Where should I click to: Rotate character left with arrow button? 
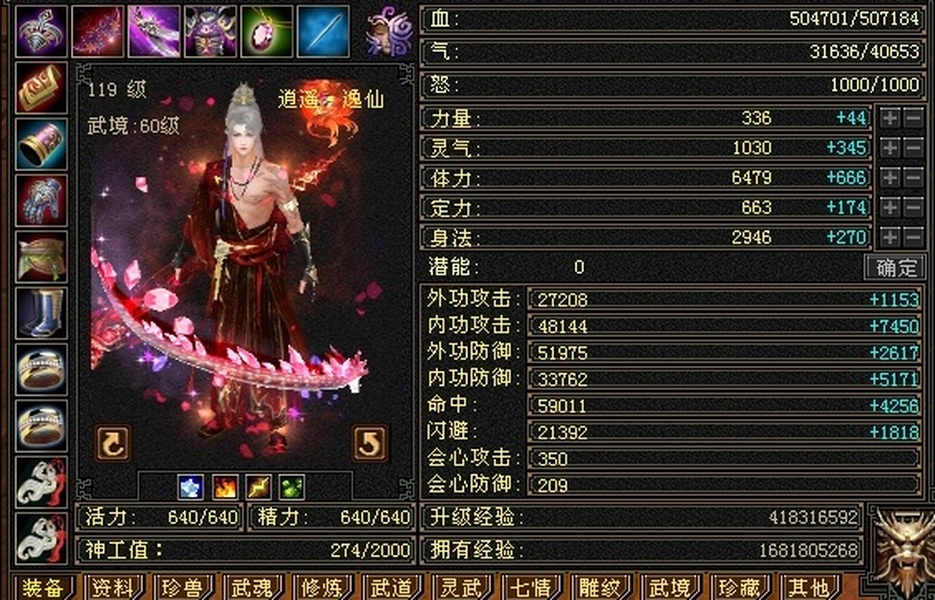click(113, 443)
